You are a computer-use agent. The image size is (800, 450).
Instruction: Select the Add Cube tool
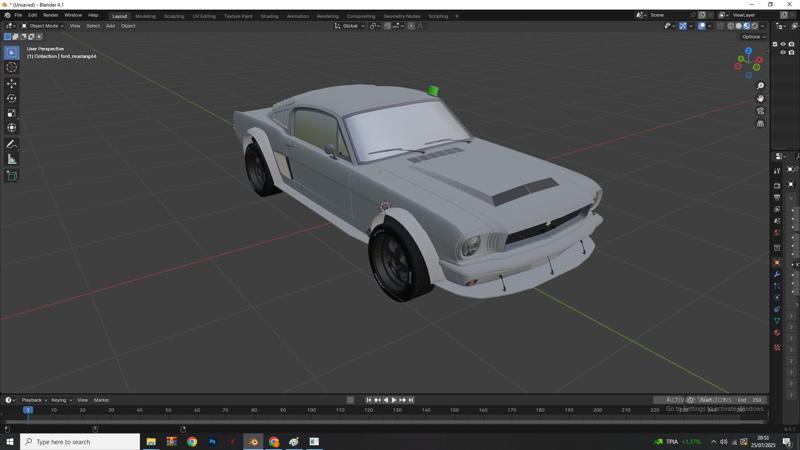12,176
